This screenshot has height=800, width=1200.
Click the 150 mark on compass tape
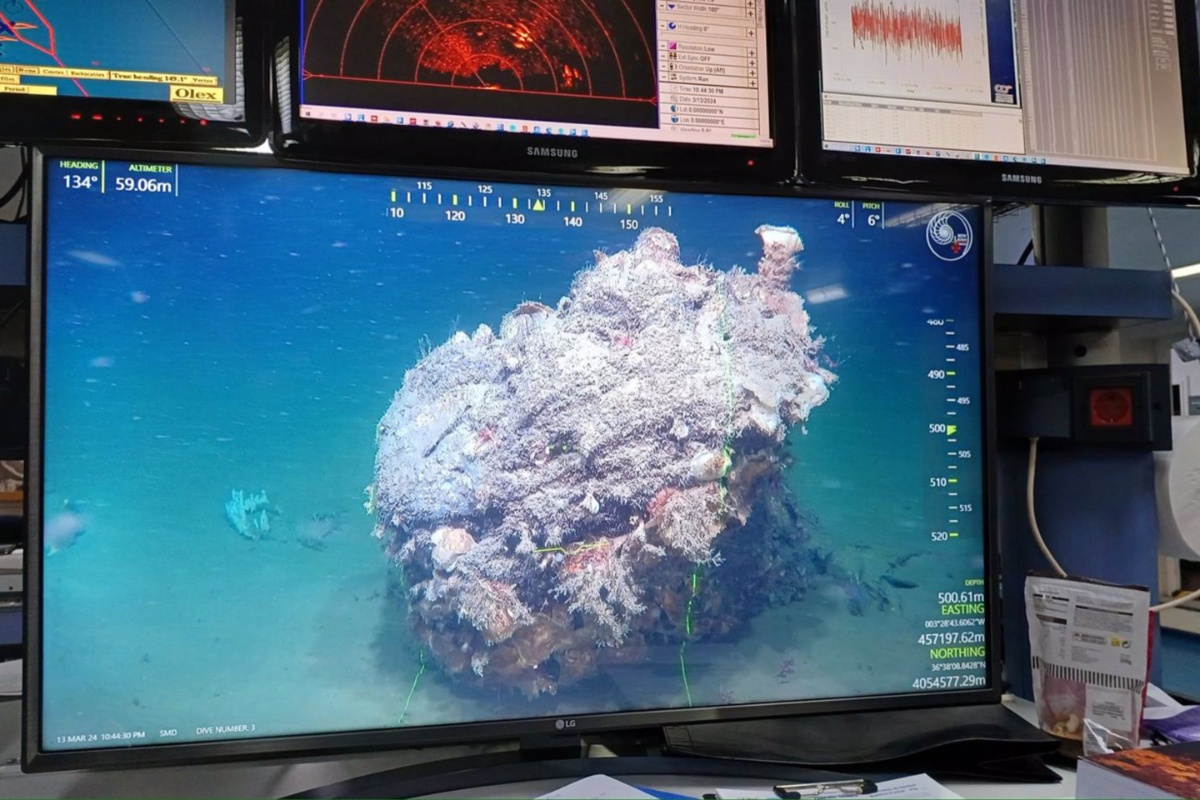pyautogui.click(x=629, y=223)
